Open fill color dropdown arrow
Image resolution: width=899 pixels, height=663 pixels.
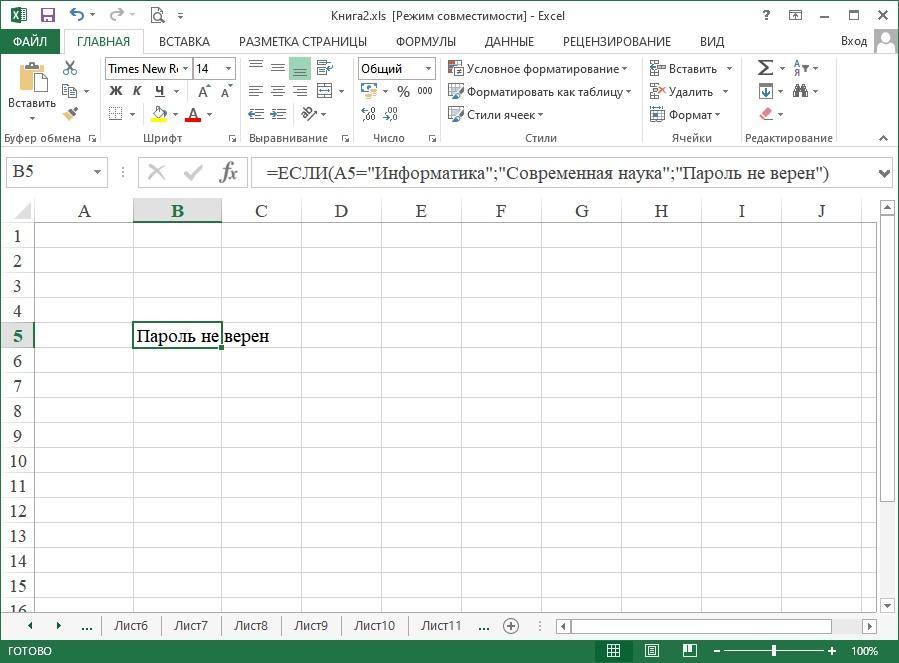[x=175, y=114]
